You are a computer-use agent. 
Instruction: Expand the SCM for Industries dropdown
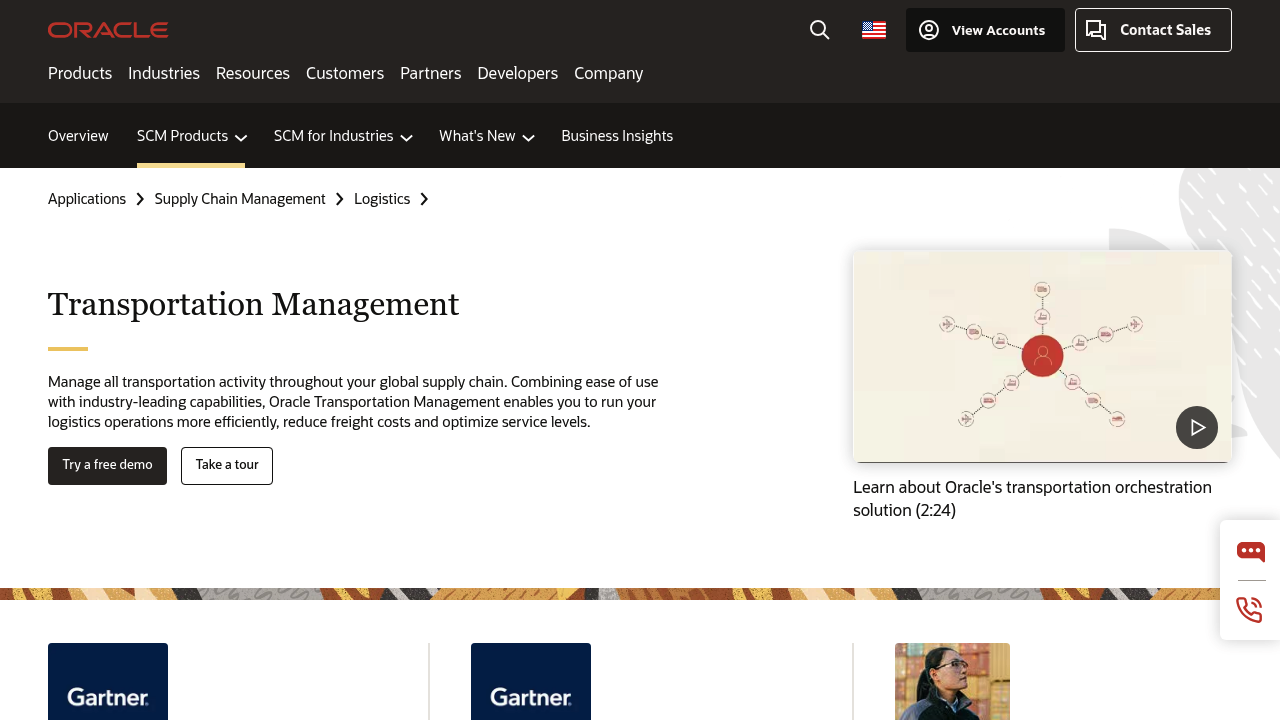pos(341,135)
